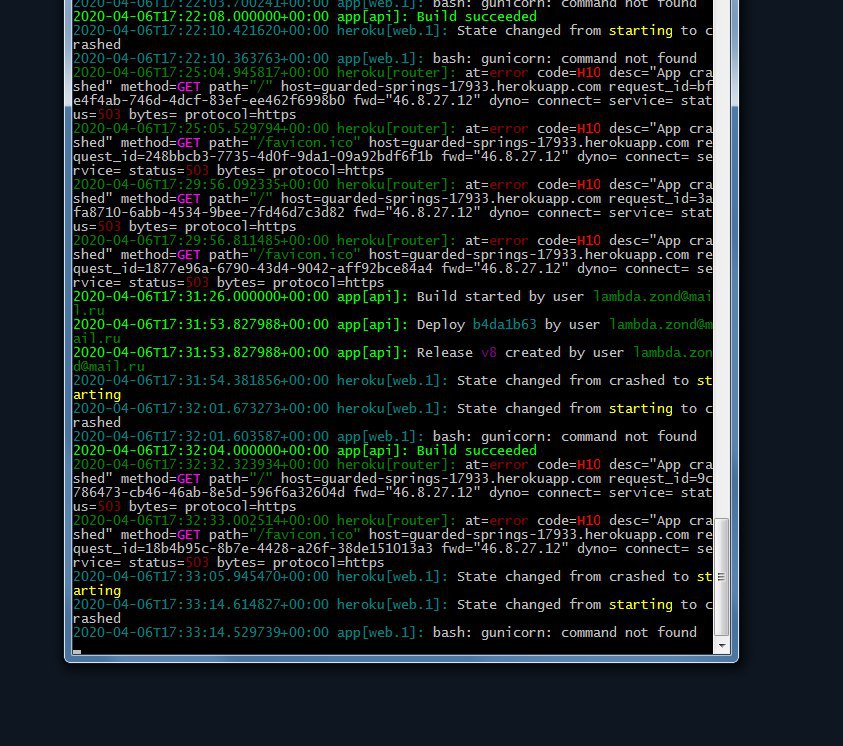Screen dimensions: 843x746
Task: Click 'gunicorn: command not found' at 17:33:14
Action: (589, 633)
